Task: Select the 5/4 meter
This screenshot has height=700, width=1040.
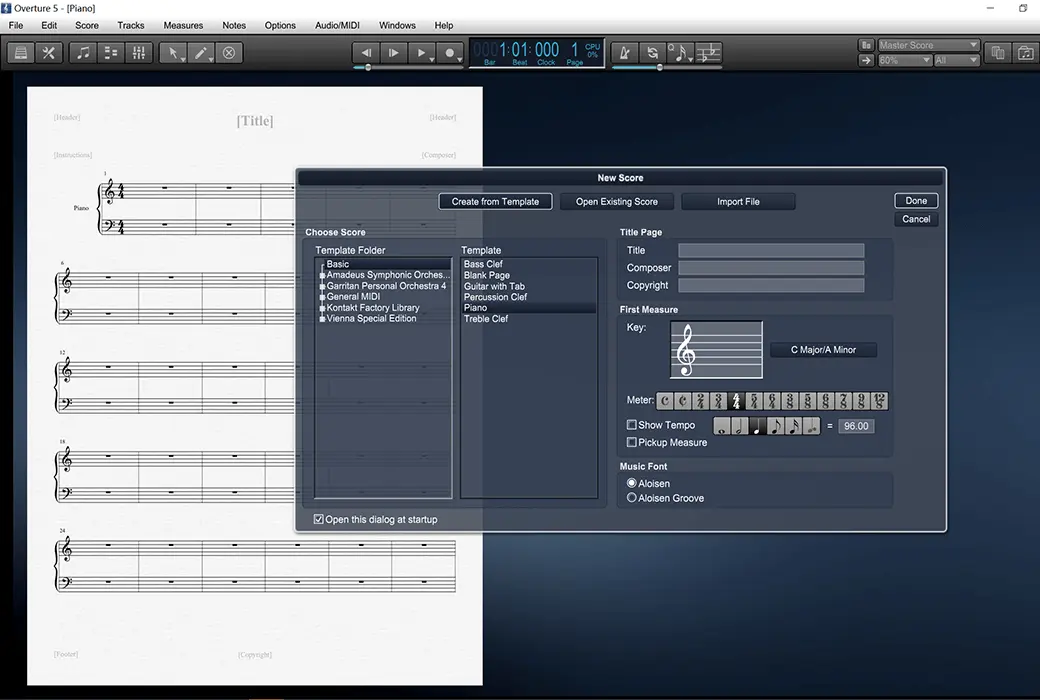Action: [x=754, y=401]
